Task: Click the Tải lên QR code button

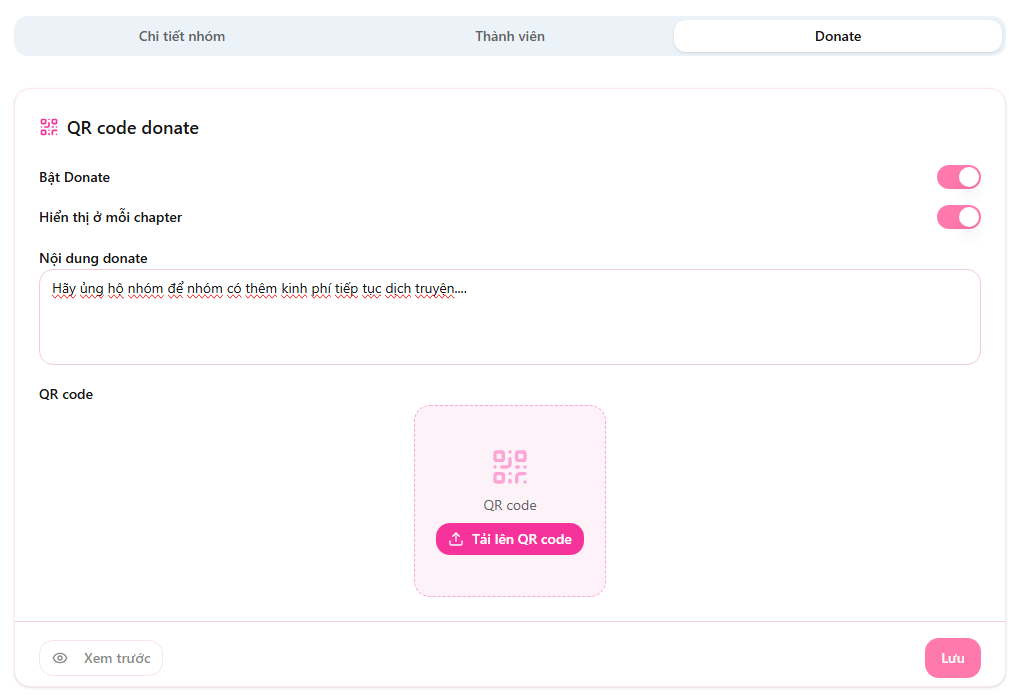Action: pyautogui.click(x=510, y=539)
